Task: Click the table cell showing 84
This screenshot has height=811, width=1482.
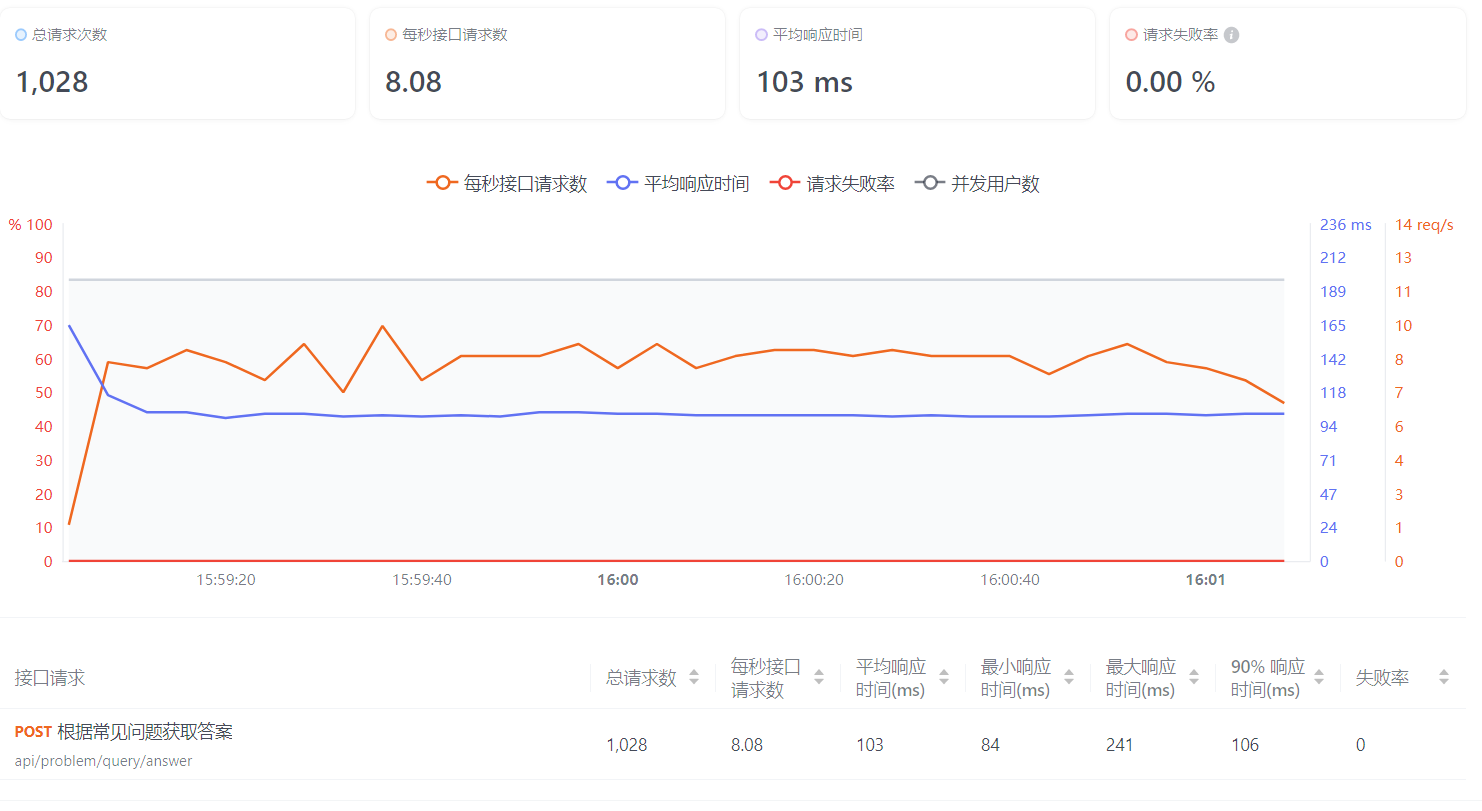Action: (x=990, y=745)
